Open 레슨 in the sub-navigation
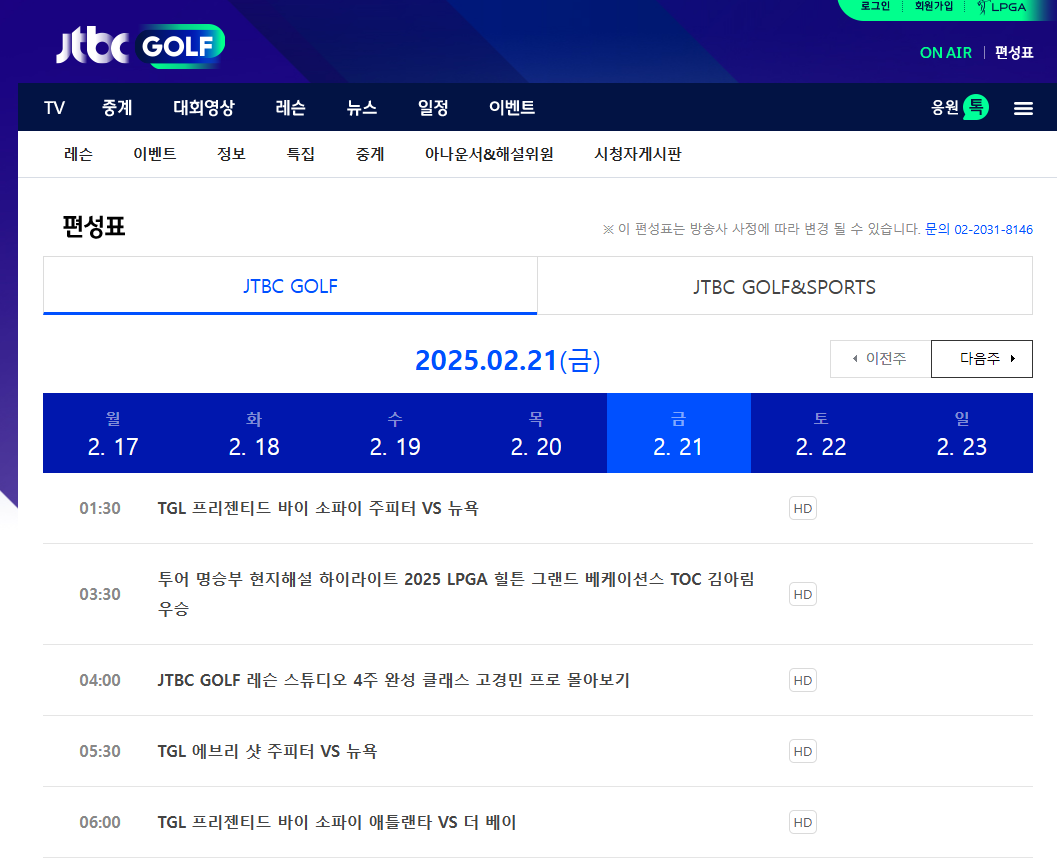Viewport: 1057px width, 866px height. click(x=78, y=154)
